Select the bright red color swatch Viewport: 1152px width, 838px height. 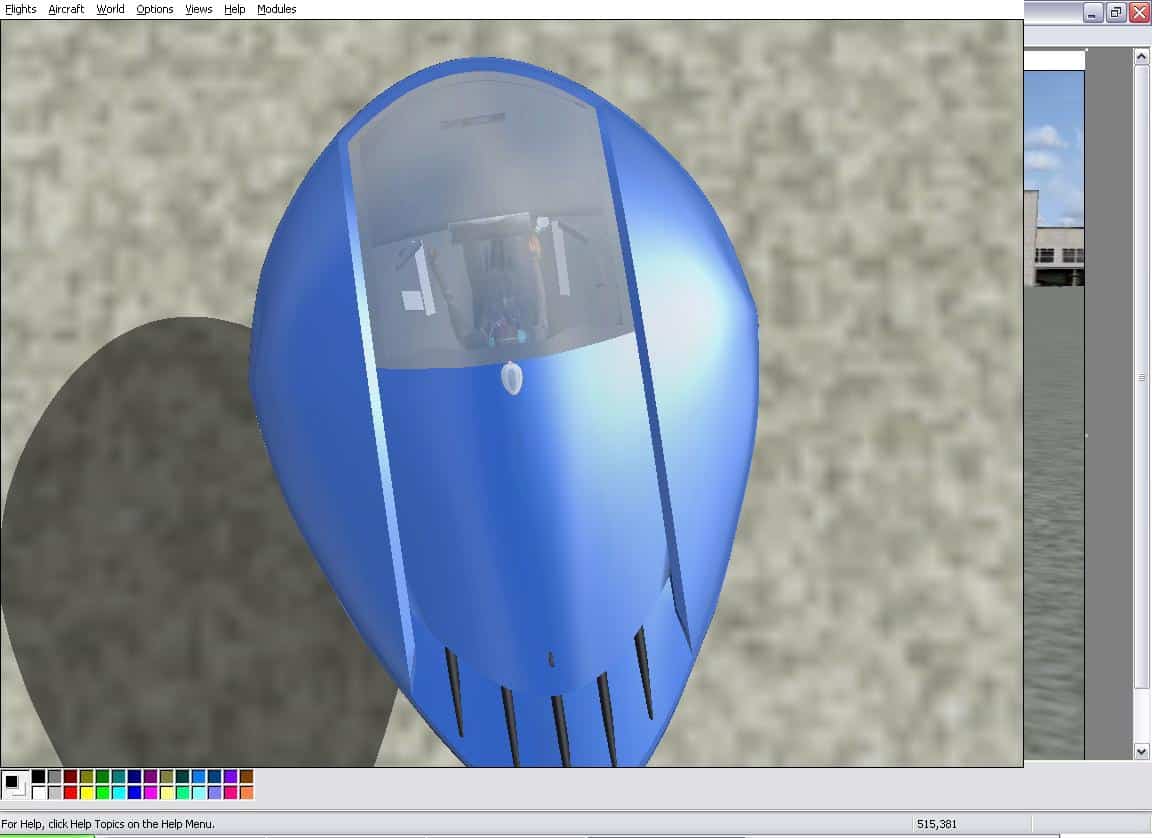(x=70, y=793)
